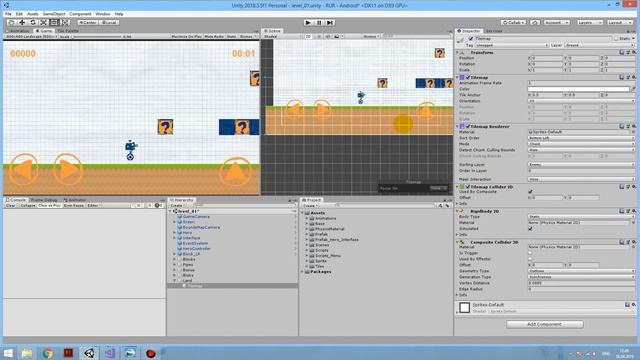This screenshot has width=640, height=360.
Task: Open the Orientation dropdown
Action: pyautogui.click(x=581, y=101)
